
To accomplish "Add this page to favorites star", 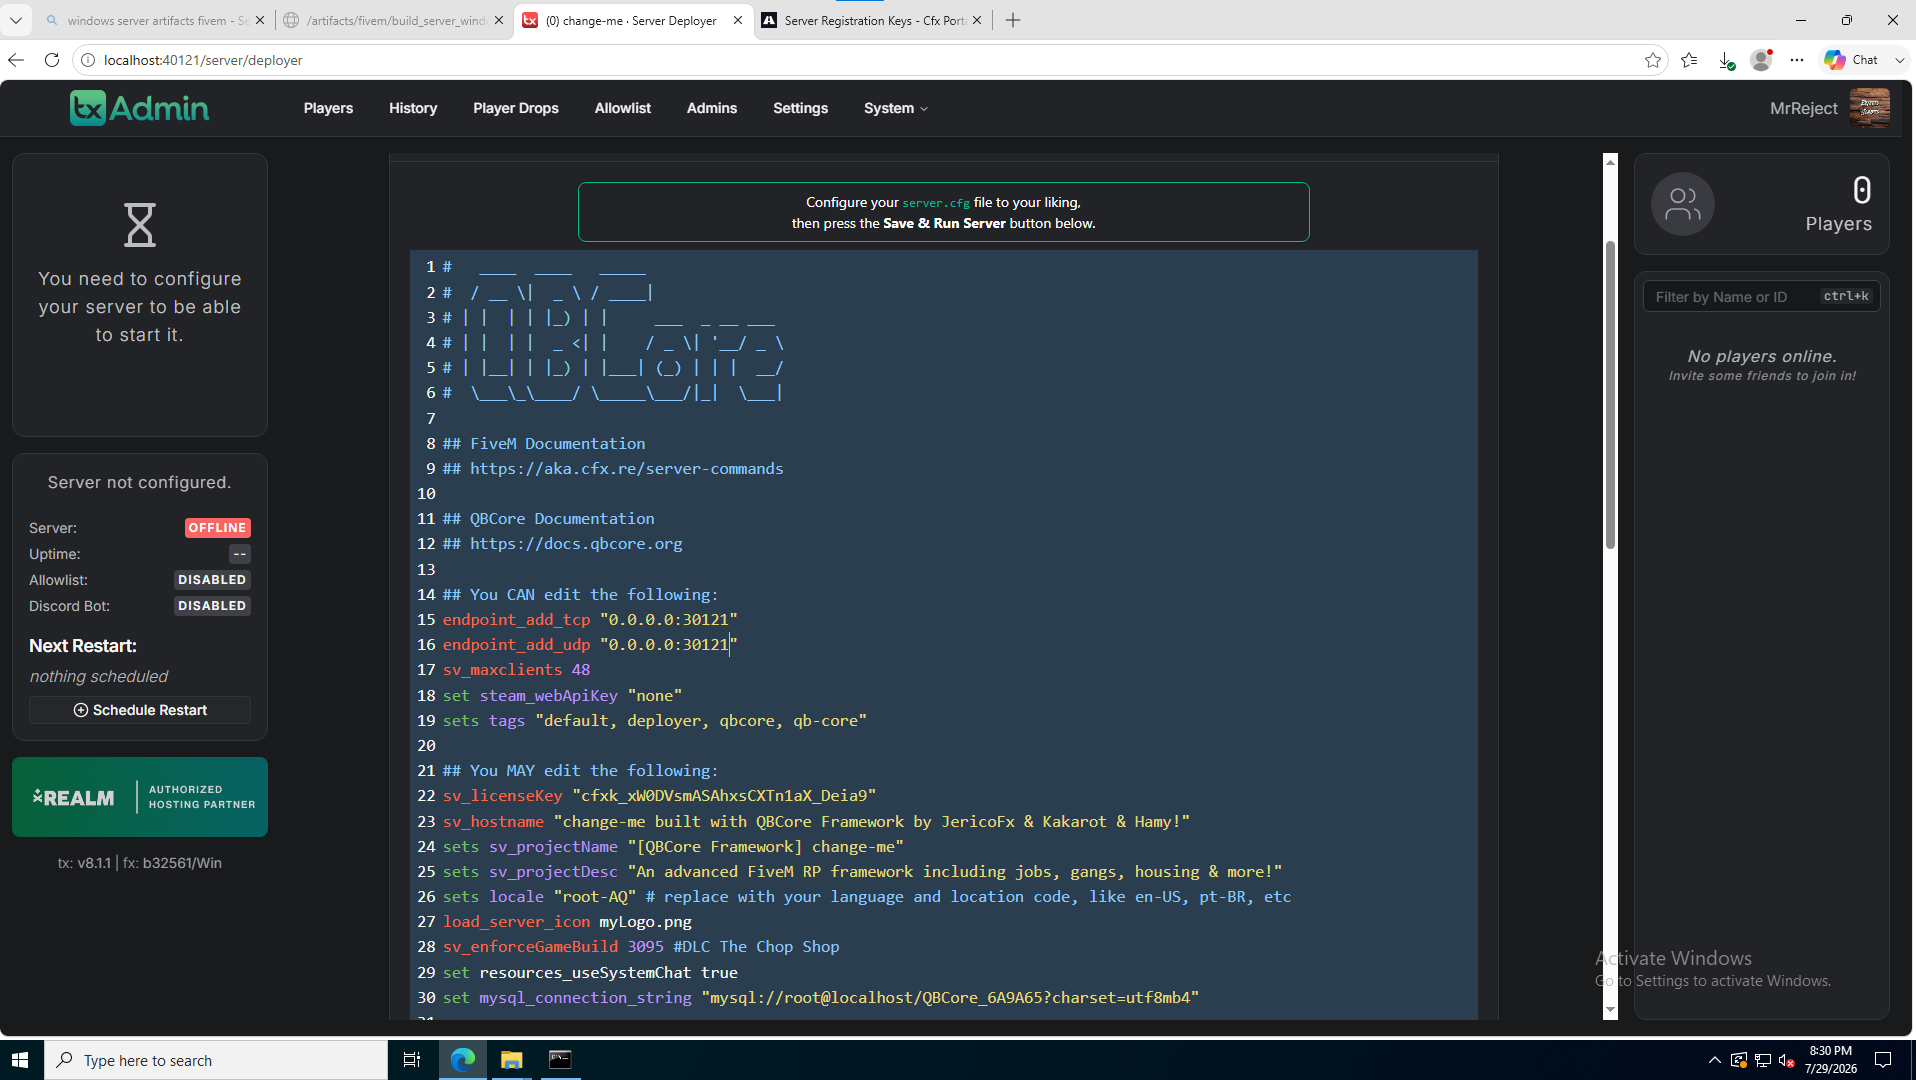I will coord(1652,60).
